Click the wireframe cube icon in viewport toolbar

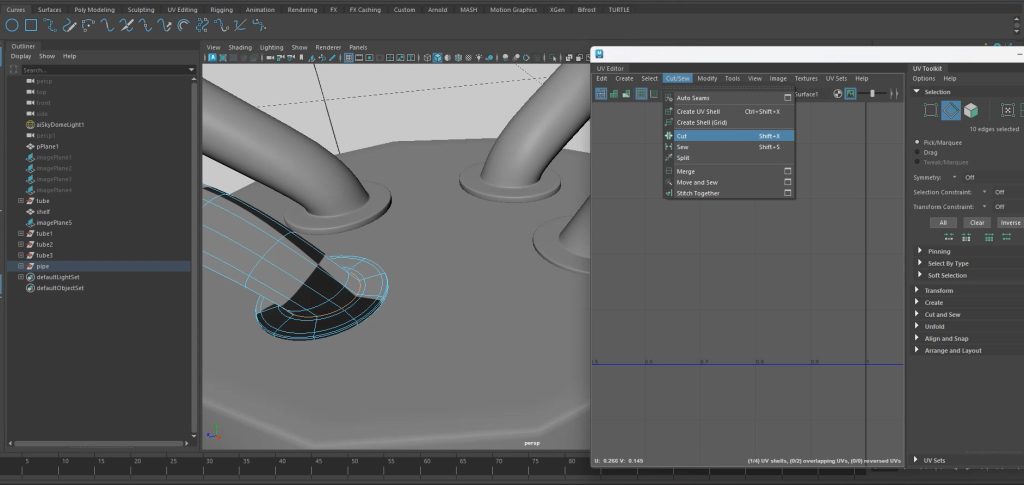coord(427,57)
